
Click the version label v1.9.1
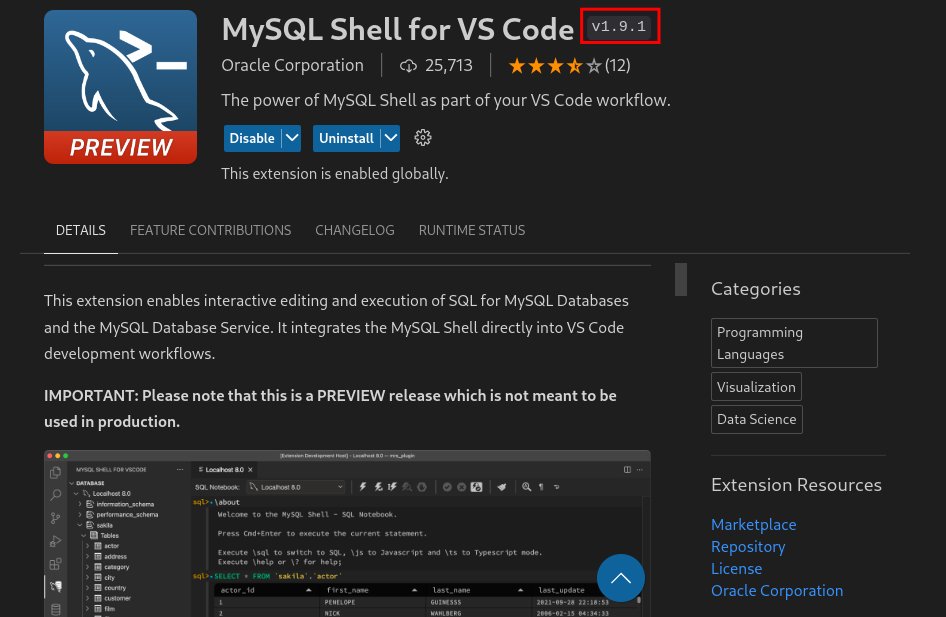coord(619,27)
